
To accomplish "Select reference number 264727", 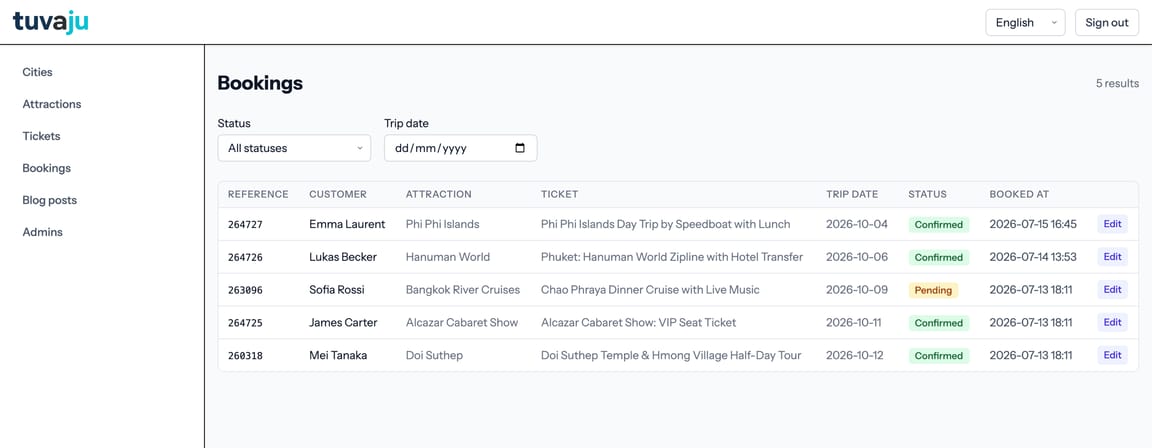I will tap(245, 225).
